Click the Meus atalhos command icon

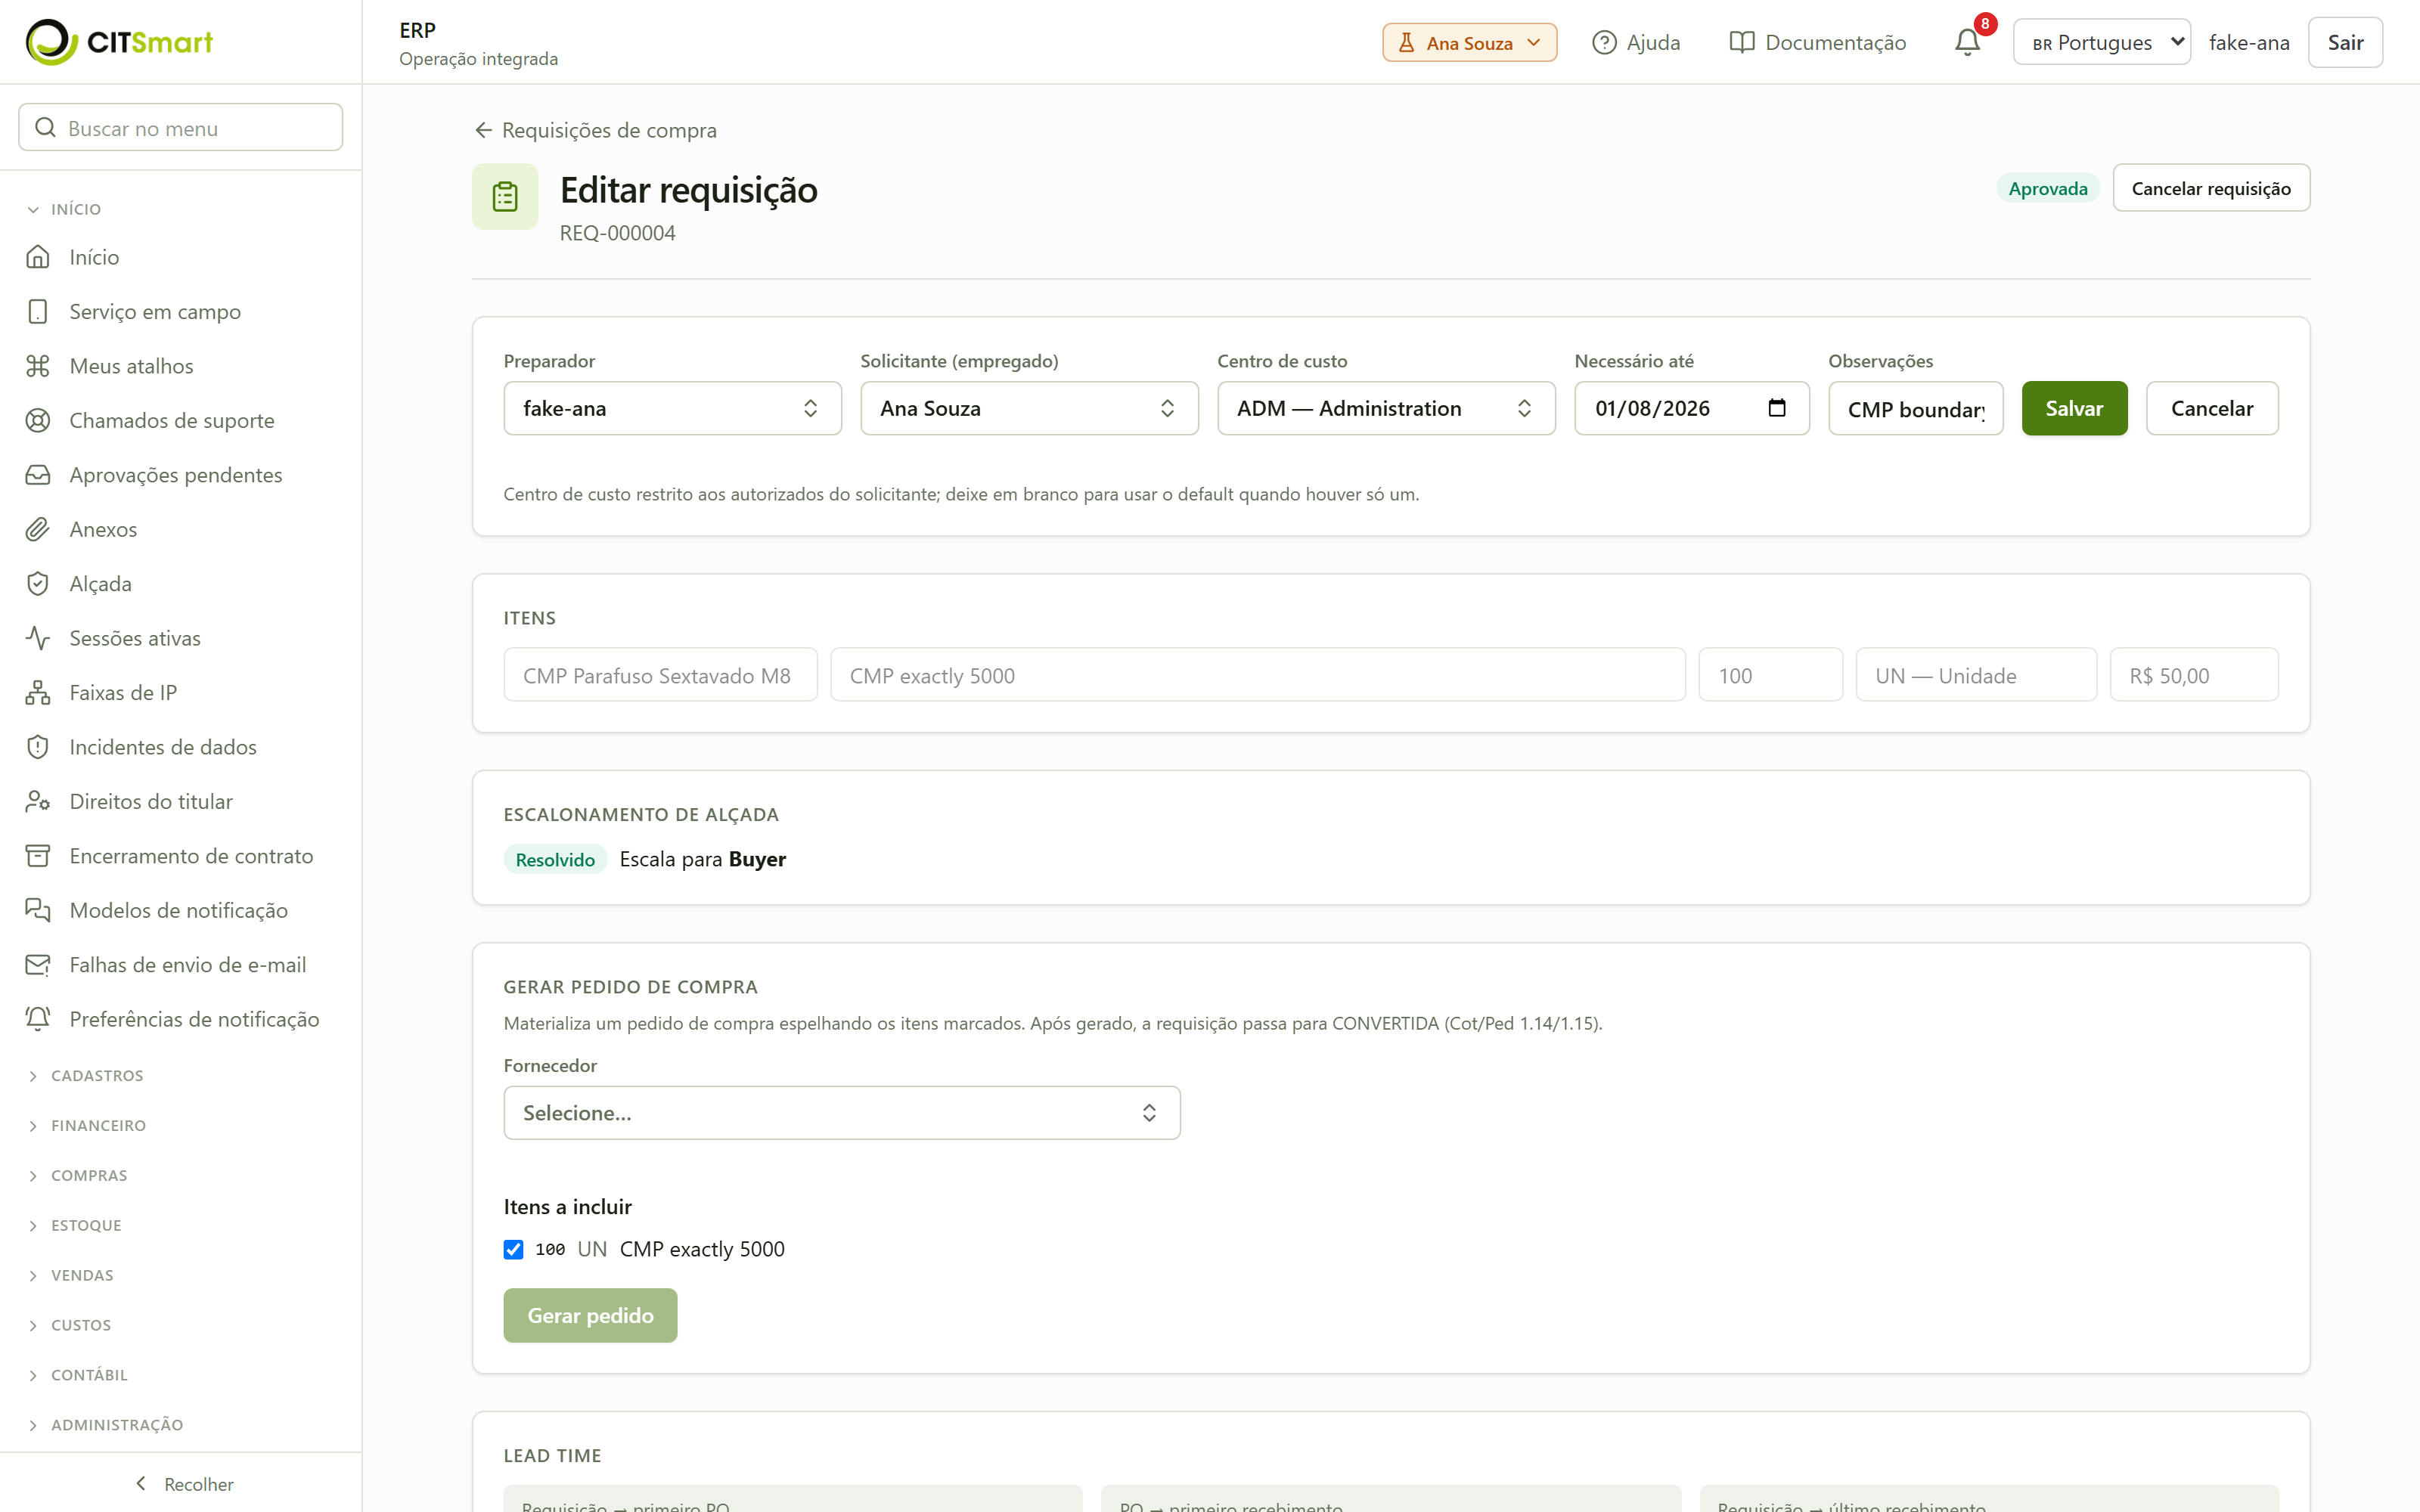[x=38, y=366]
